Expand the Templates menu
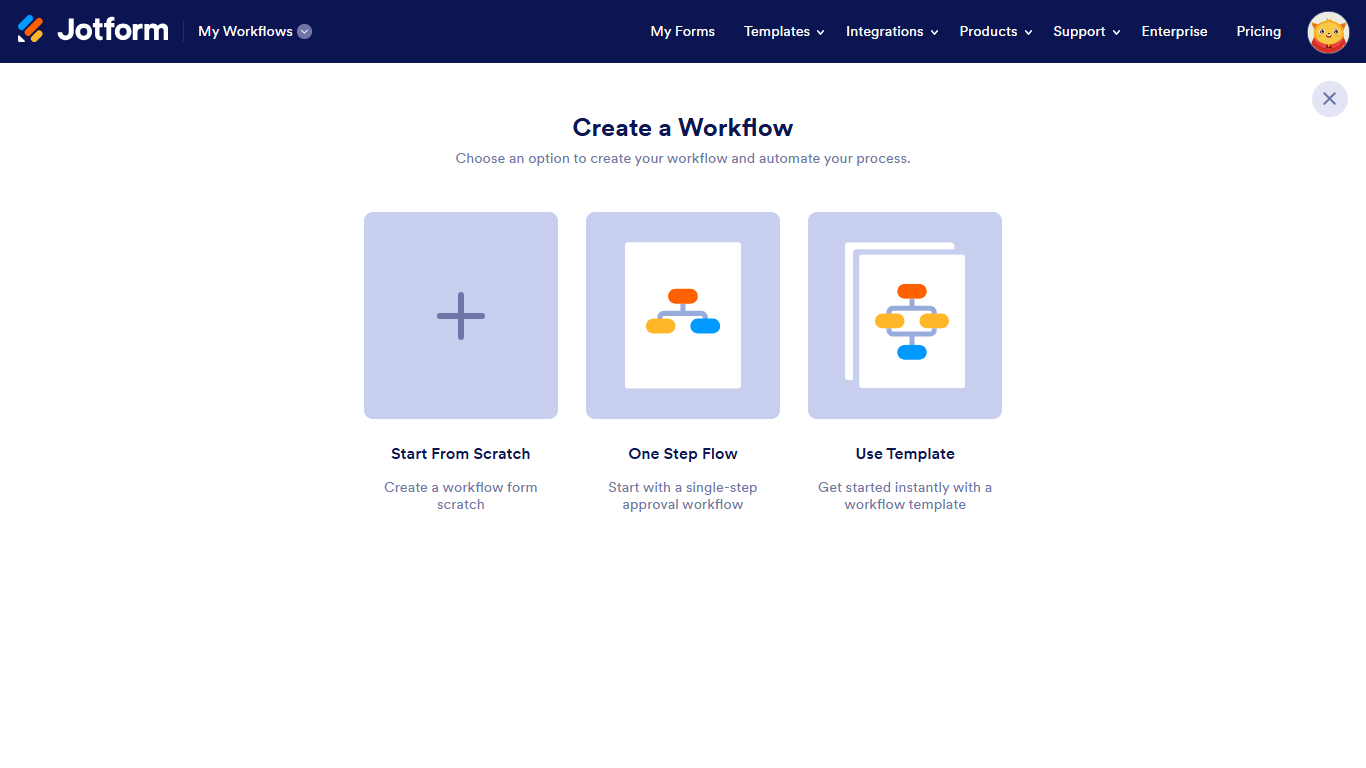The height and width of the screenshot is (768, 1366). tap(784, 31)
